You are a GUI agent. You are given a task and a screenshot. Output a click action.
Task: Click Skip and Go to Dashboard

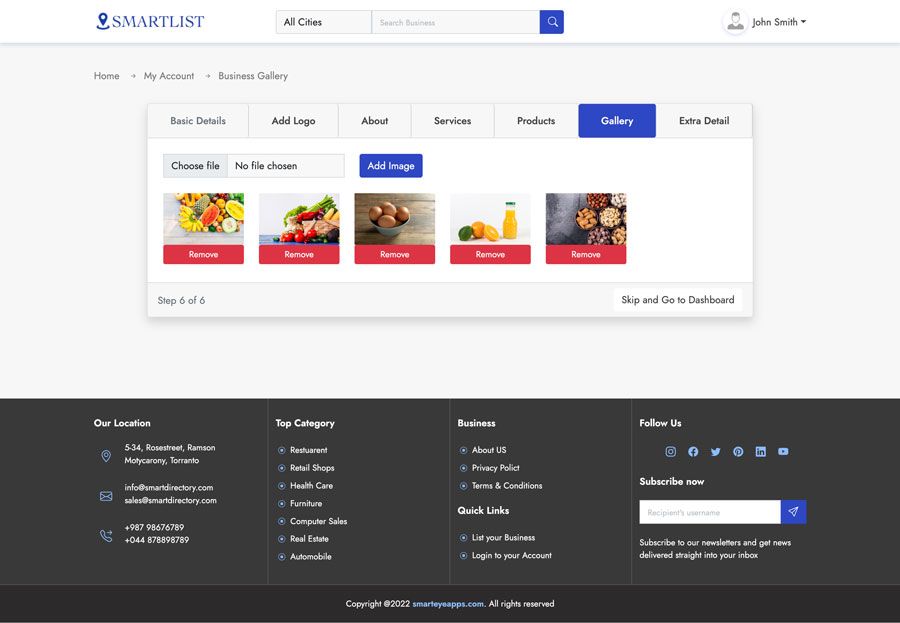click(x=678, y=300)
